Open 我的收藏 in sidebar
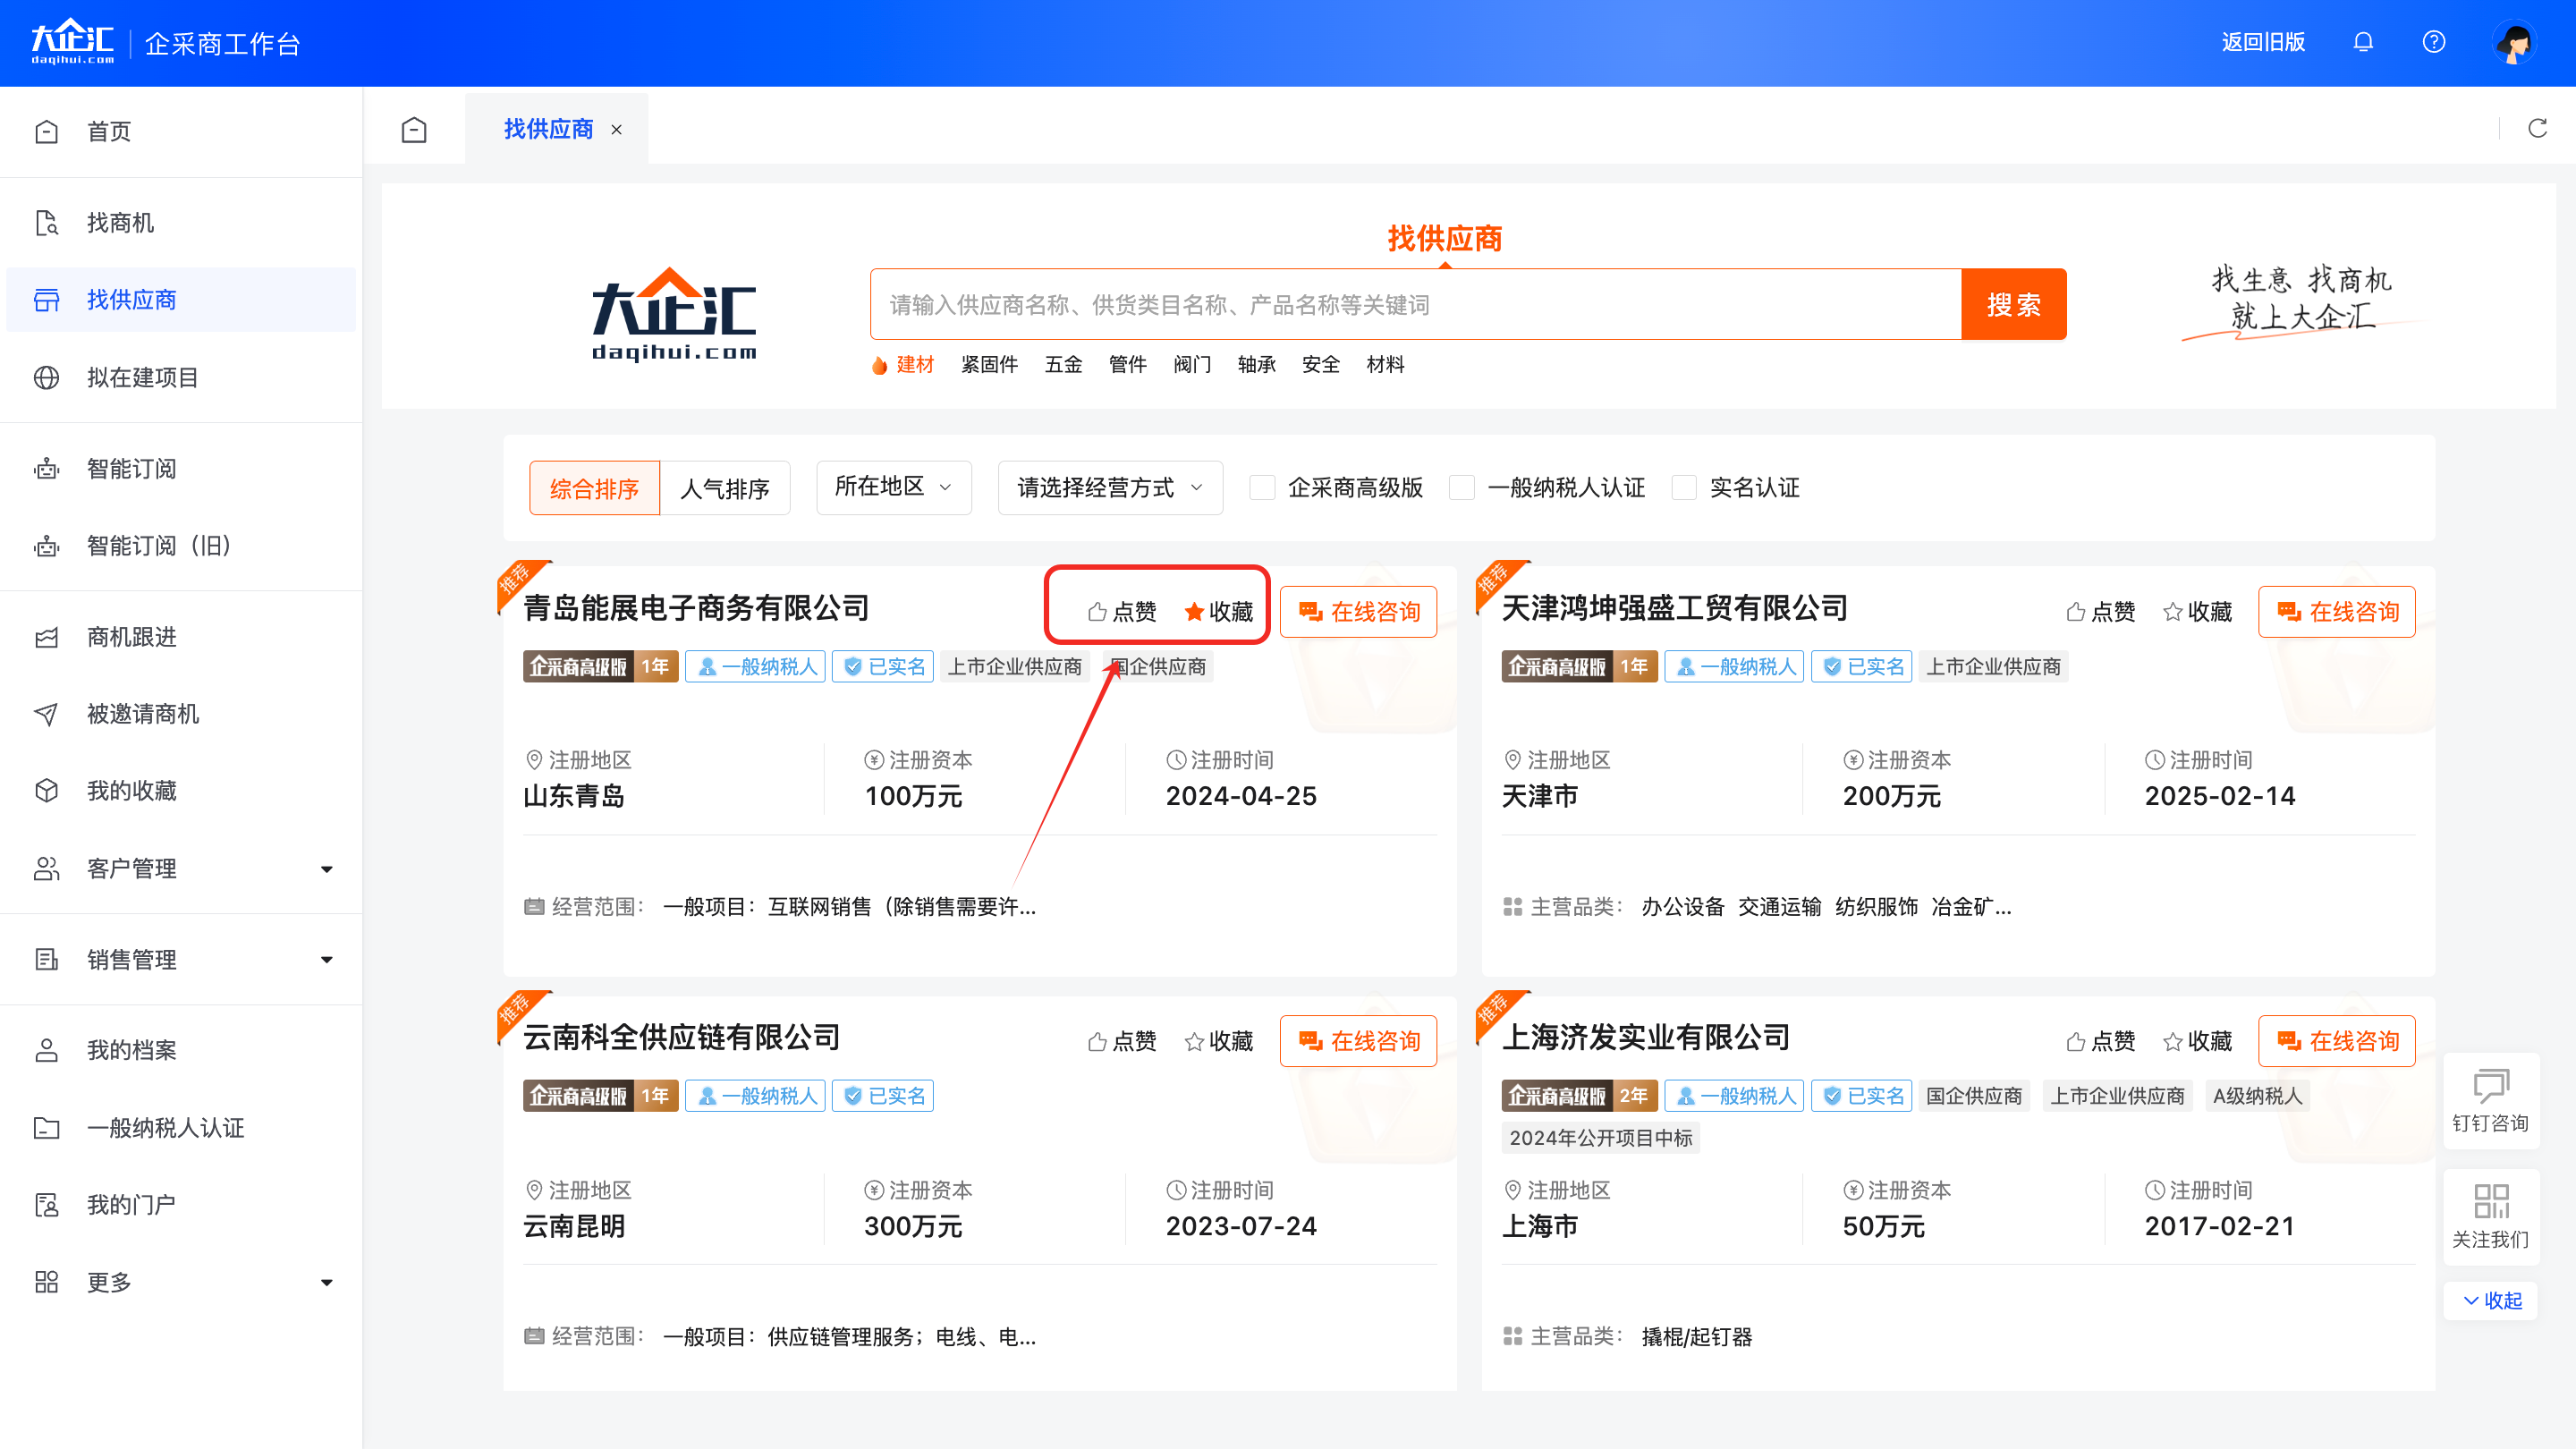Image resolution: width=2576 pixels, height=1449 pixels. pos(181,790)
